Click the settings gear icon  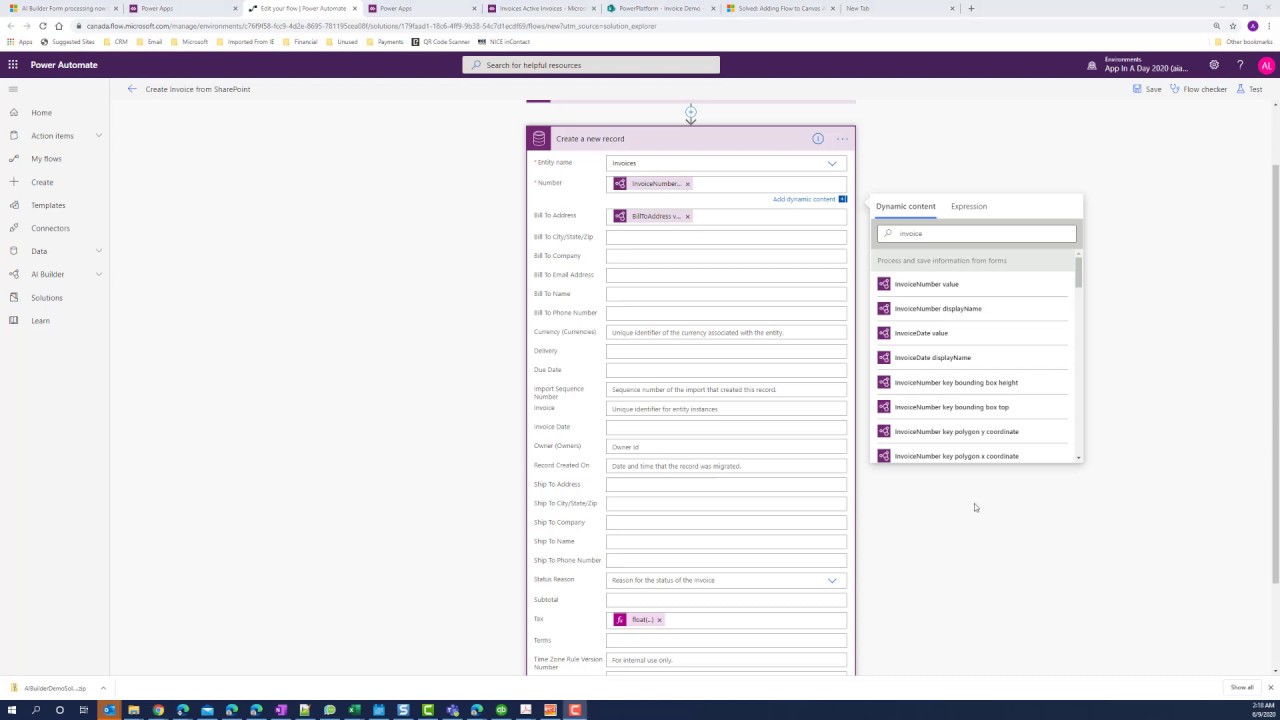(1214, 65)
